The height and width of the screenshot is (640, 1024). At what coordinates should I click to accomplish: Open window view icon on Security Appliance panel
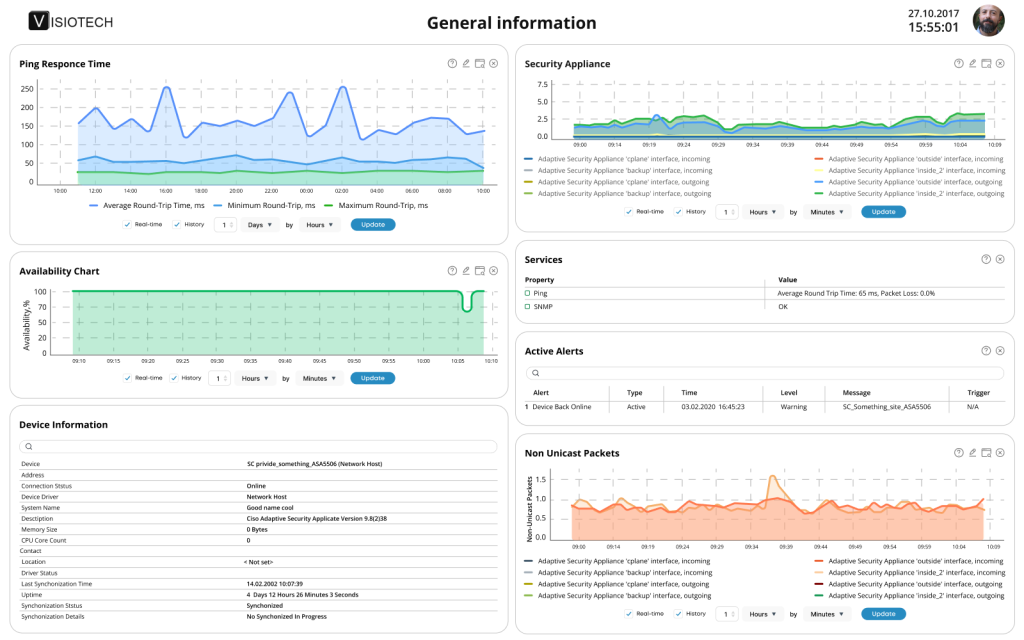pyautogui.click(x=986, y=63)
